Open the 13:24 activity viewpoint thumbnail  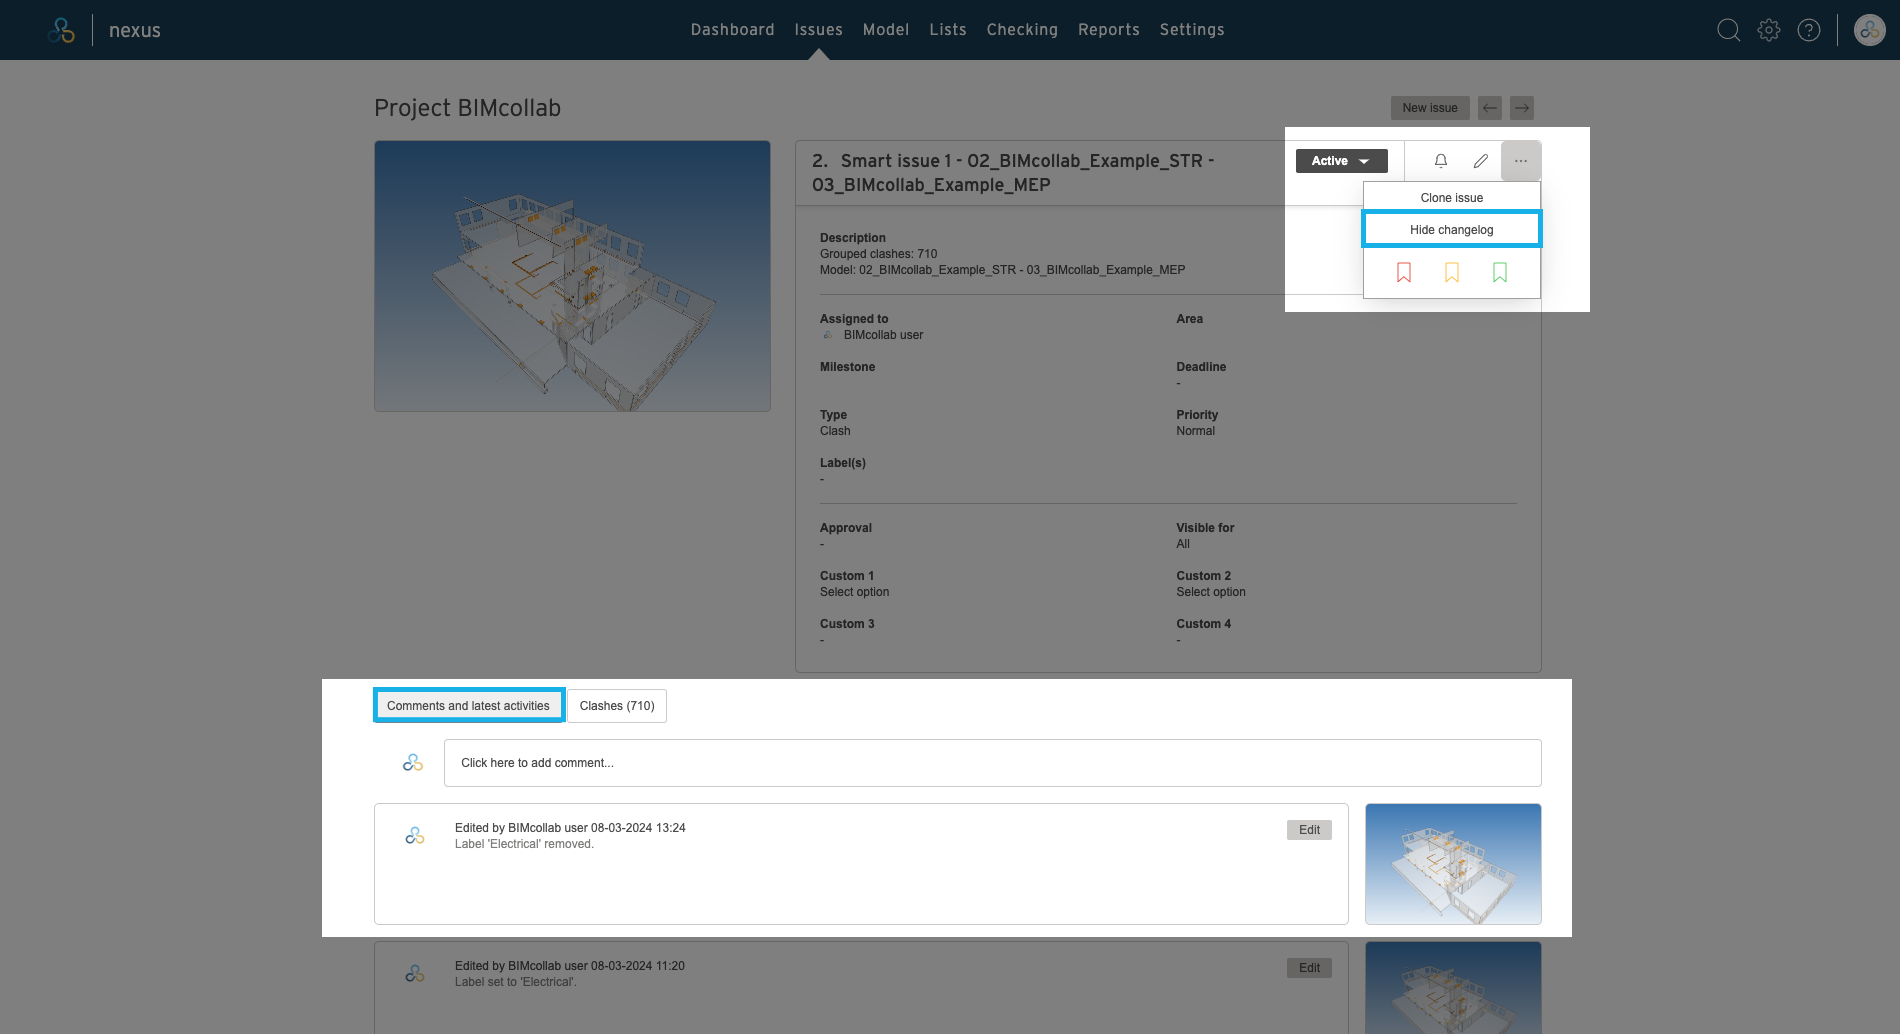(1453, 864)
